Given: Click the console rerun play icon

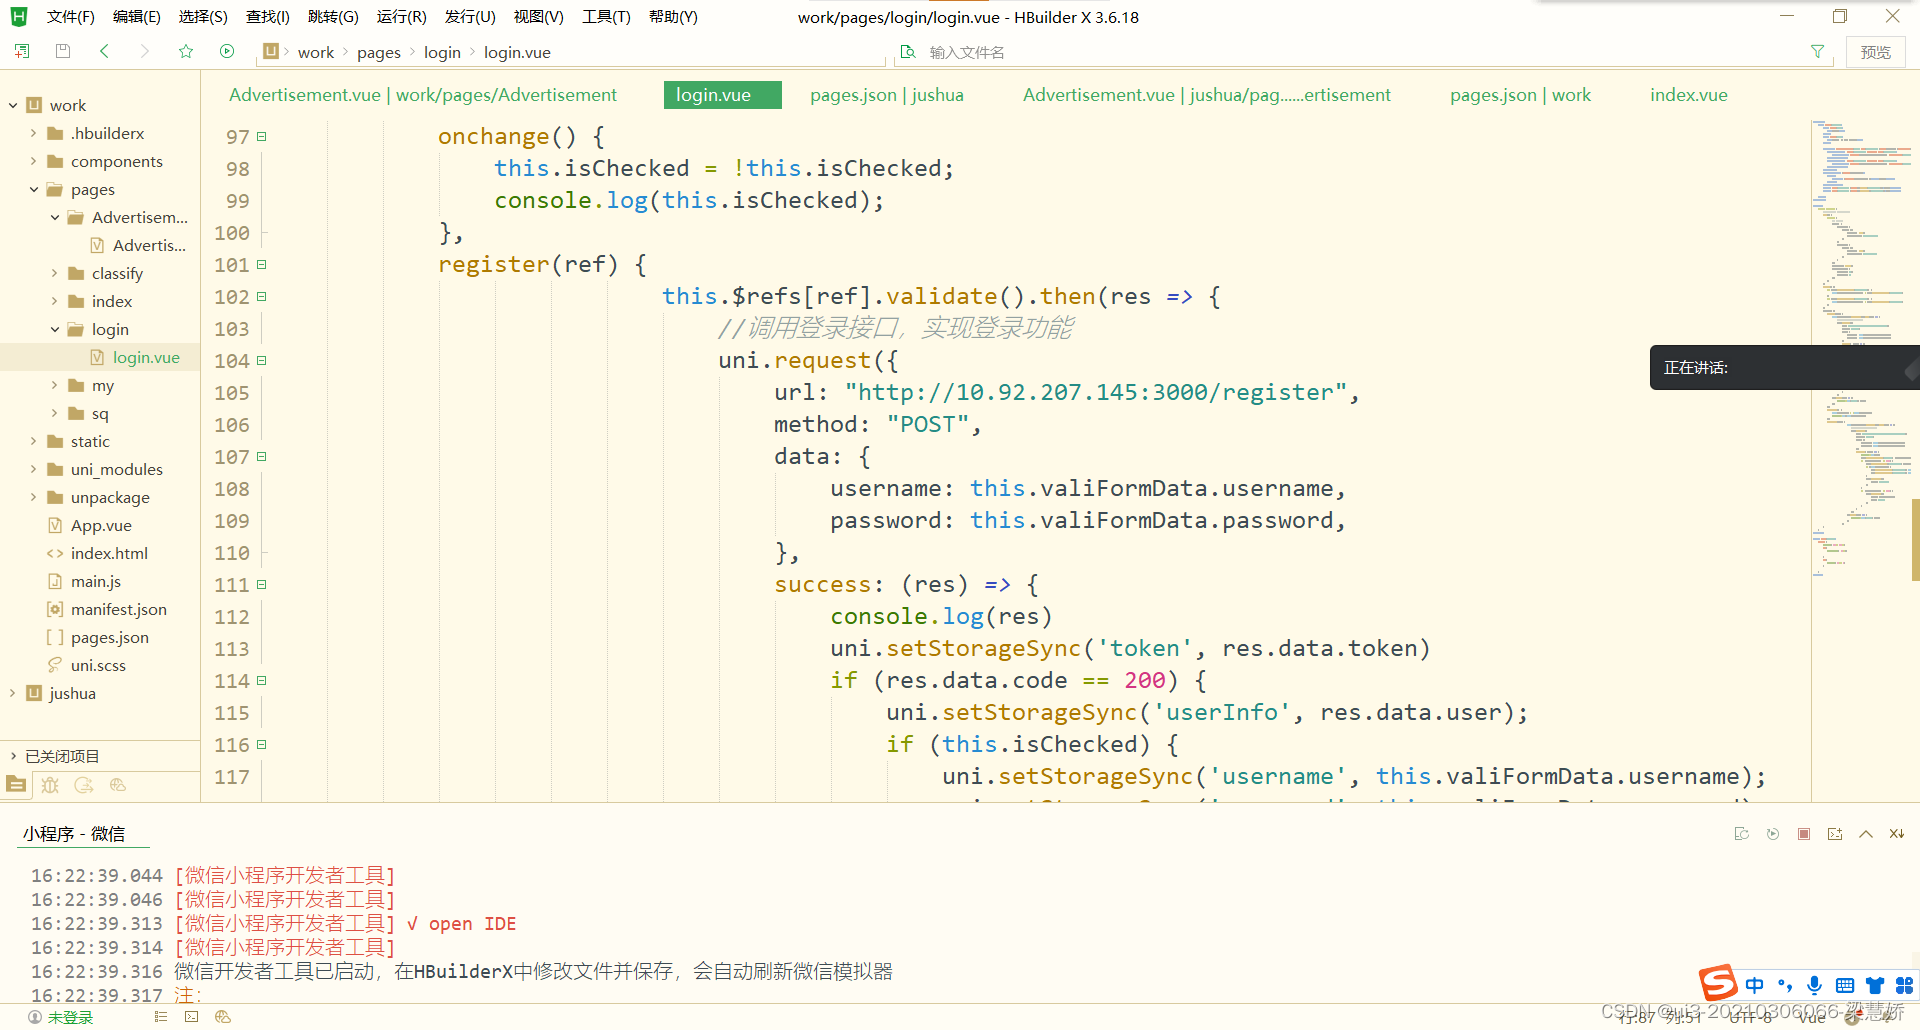Looking at the screenshot, I should point(1773,834).
